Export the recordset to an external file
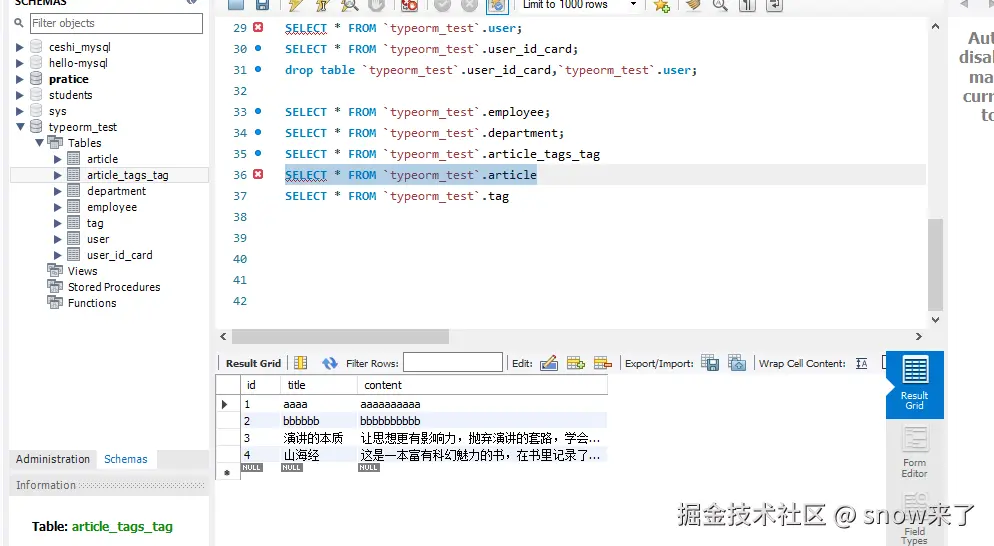994x546 pixels. click(709, 363)
